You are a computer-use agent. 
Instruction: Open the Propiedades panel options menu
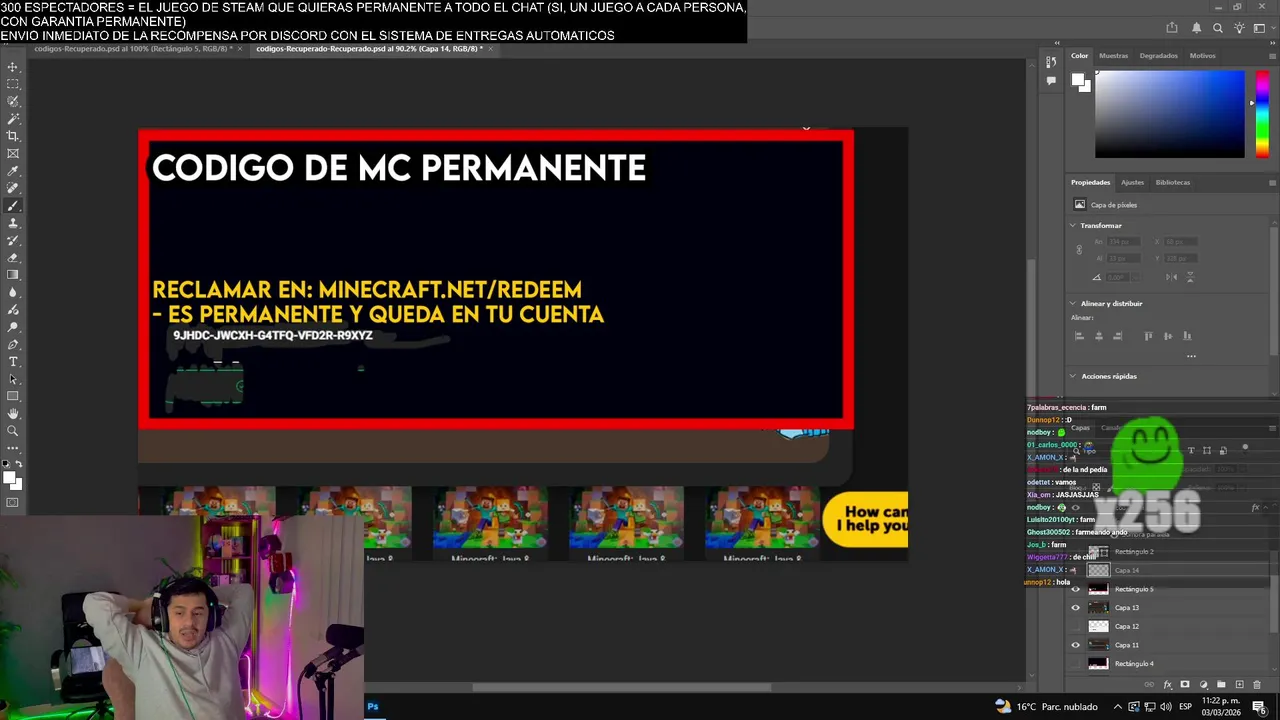pyautogui.click(x=1272, y=183)
